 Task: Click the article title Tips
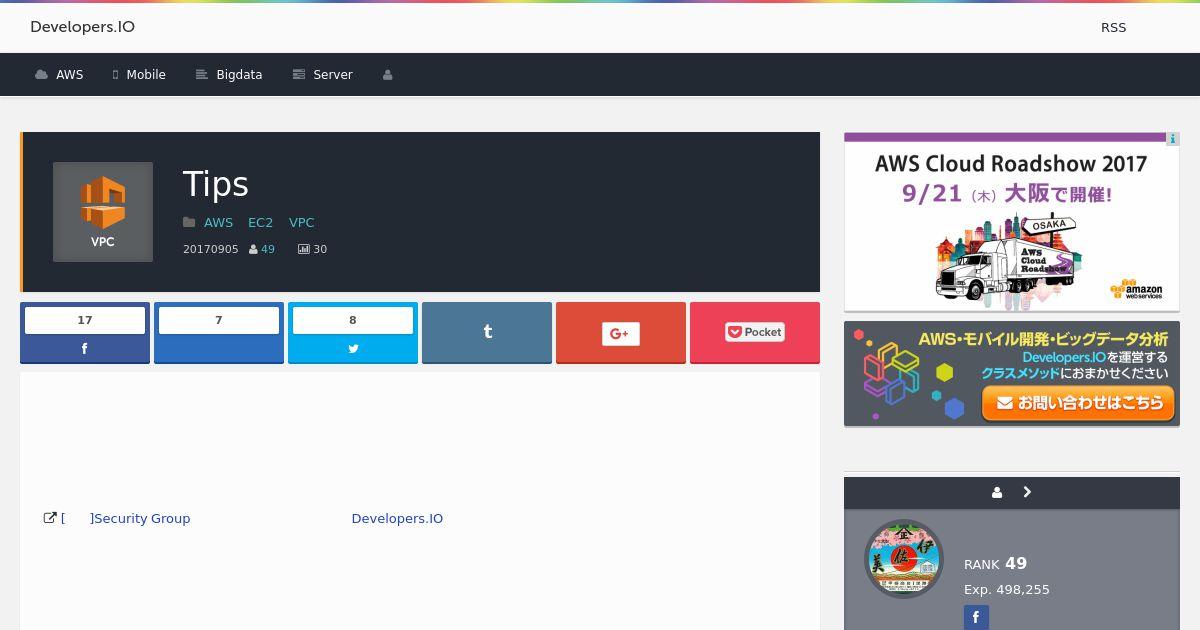coord(216,184)
